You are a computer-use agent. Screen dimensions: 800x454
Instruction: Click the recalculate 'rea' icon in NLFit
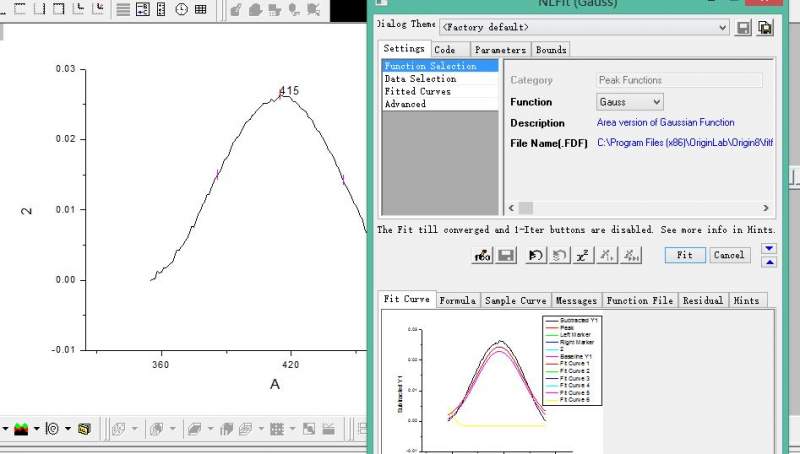point(482,256)
